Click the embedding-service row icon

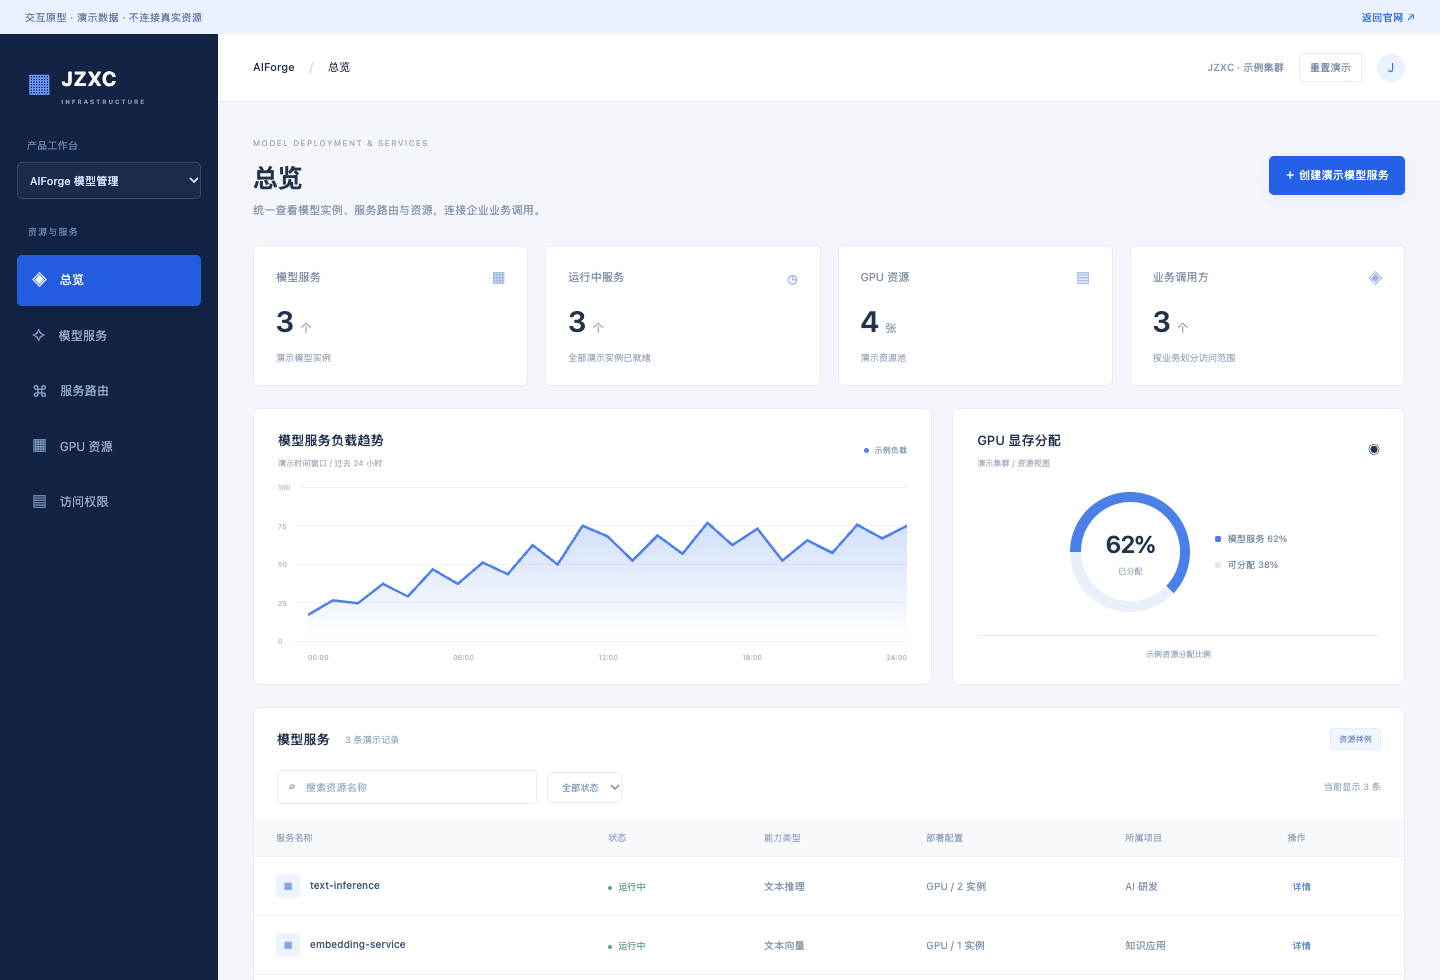(x=288, y=945)
